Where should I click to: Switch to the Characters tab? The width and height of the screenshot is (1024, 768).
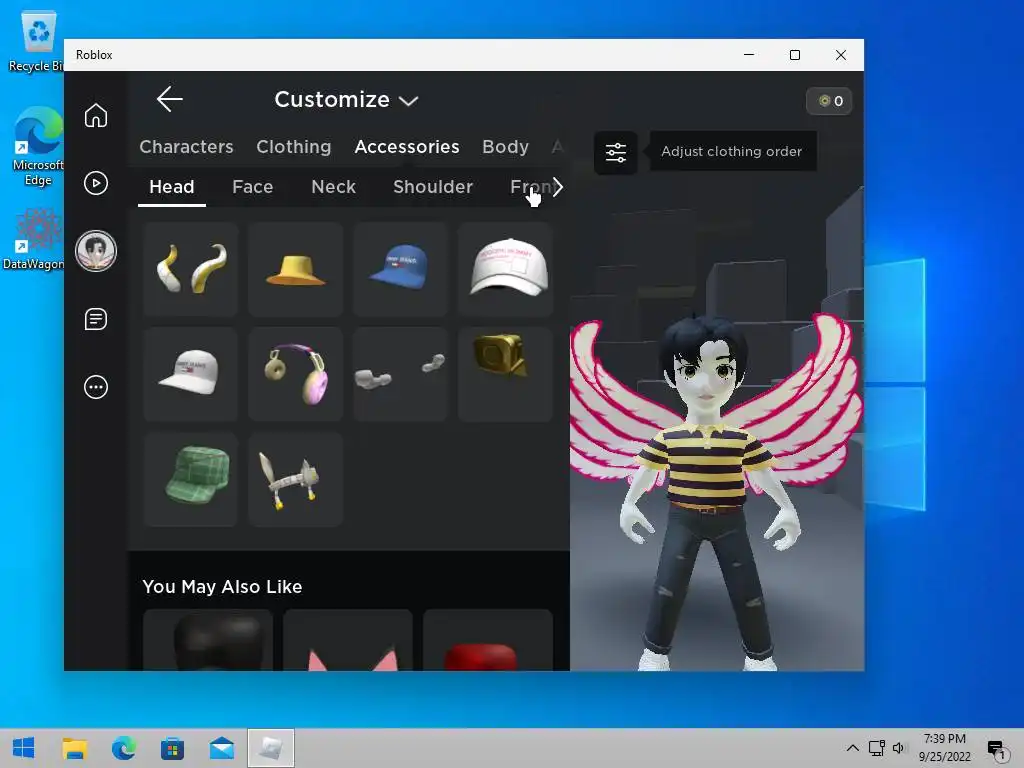pos(186,147)
